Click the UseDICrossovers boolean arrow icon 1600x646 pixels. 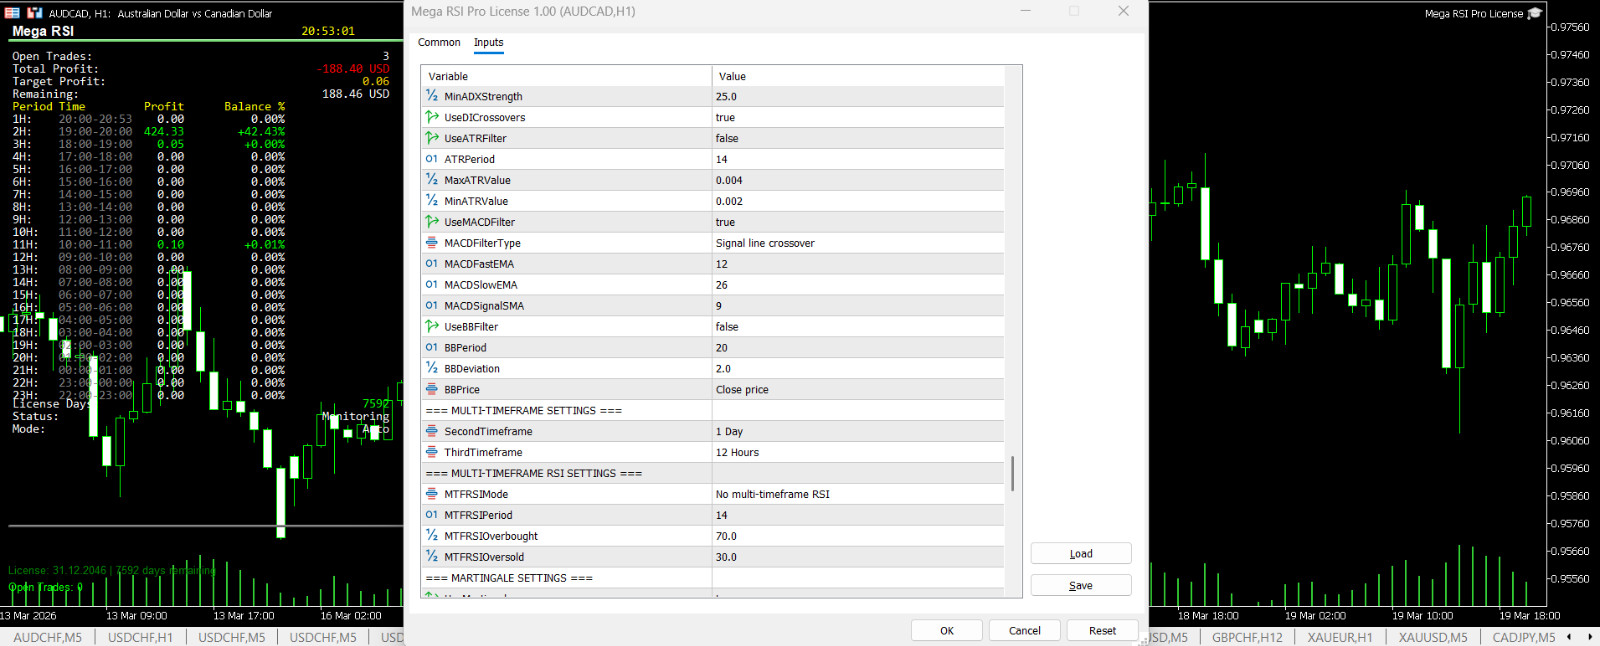[432, 117]
